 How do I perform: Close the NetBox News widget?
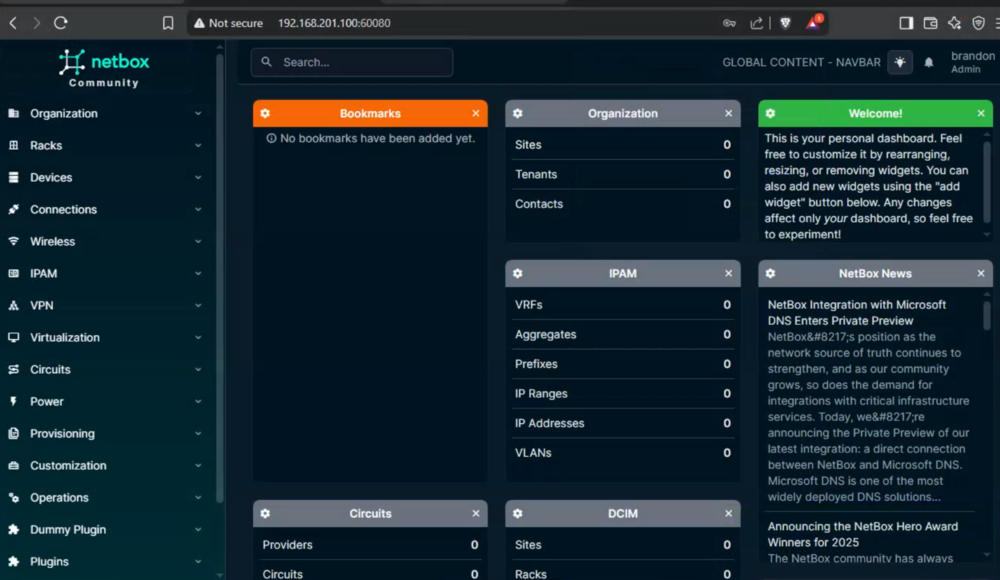pos(981,274)
